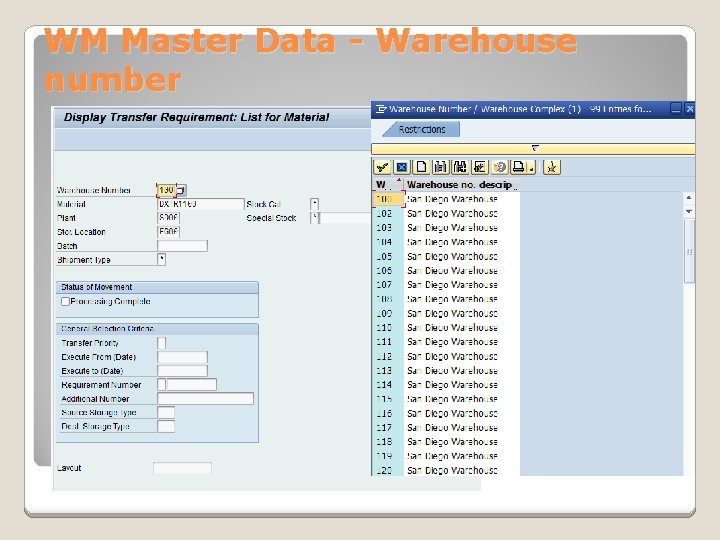
Task: Click the greyed-out wrench settings icon
Action: click(x=499, y=167)
